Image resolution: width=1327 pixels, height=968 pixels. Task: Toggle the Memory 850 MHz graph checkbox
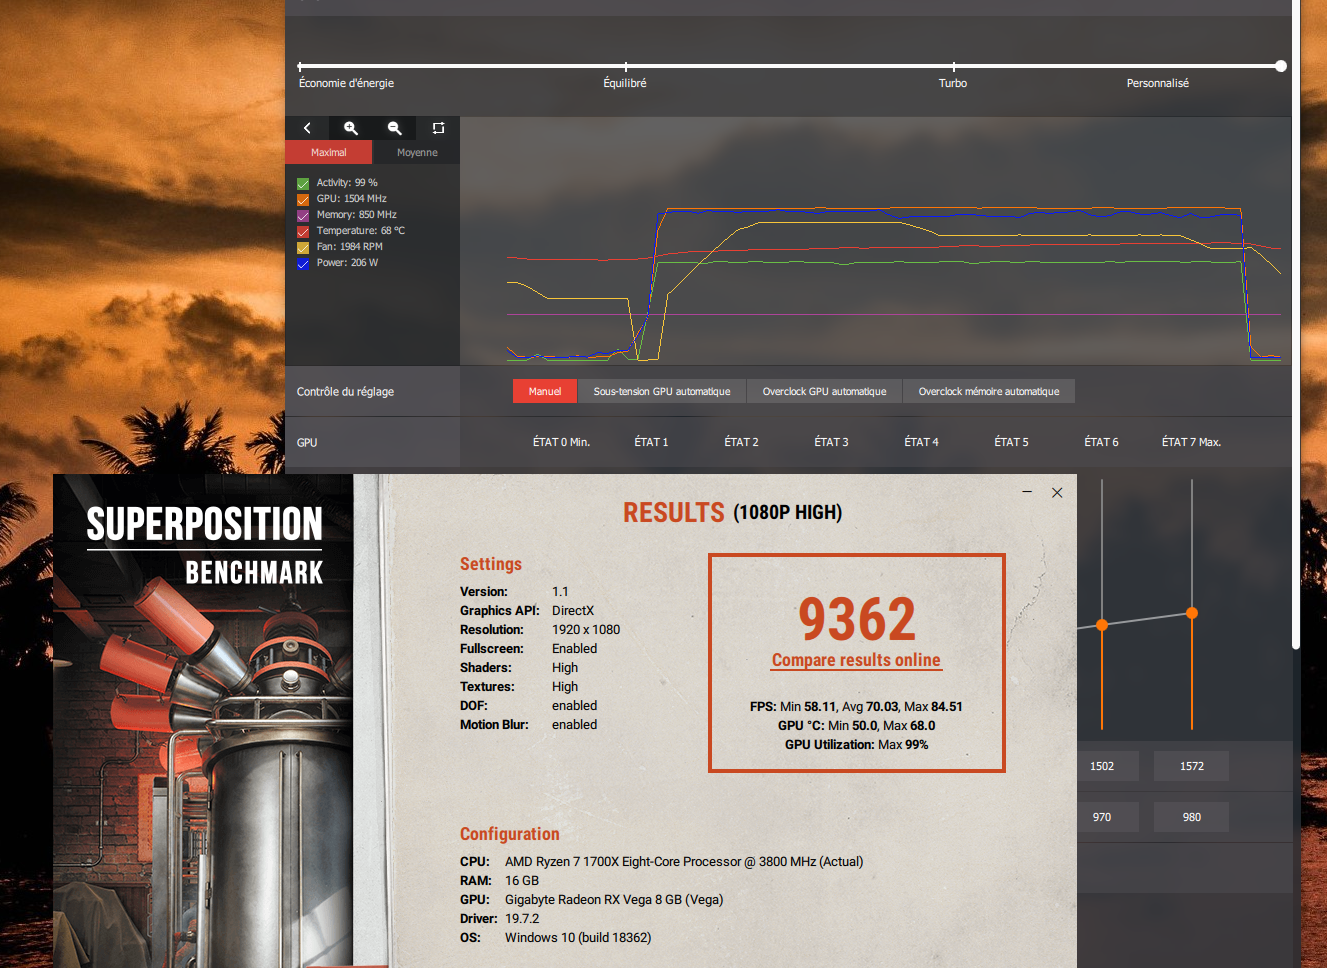(x=303, y=215)
